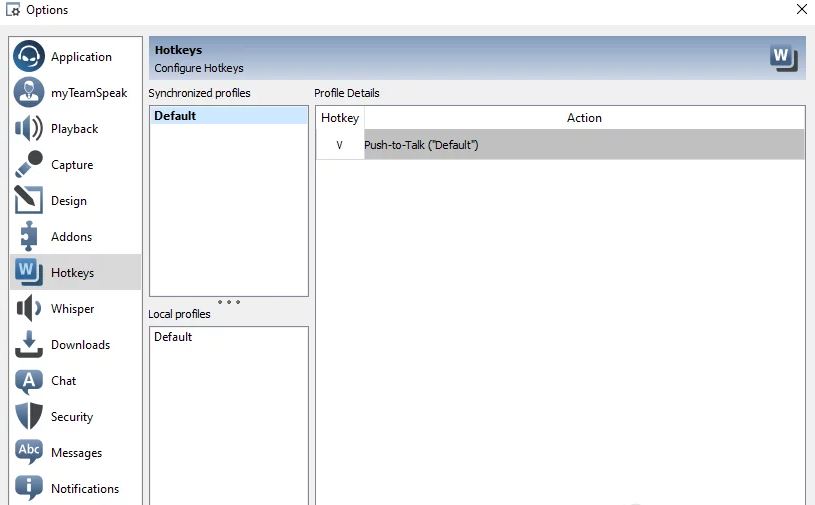
Task: Close the Options window
Action: click(x=801, y=9)
